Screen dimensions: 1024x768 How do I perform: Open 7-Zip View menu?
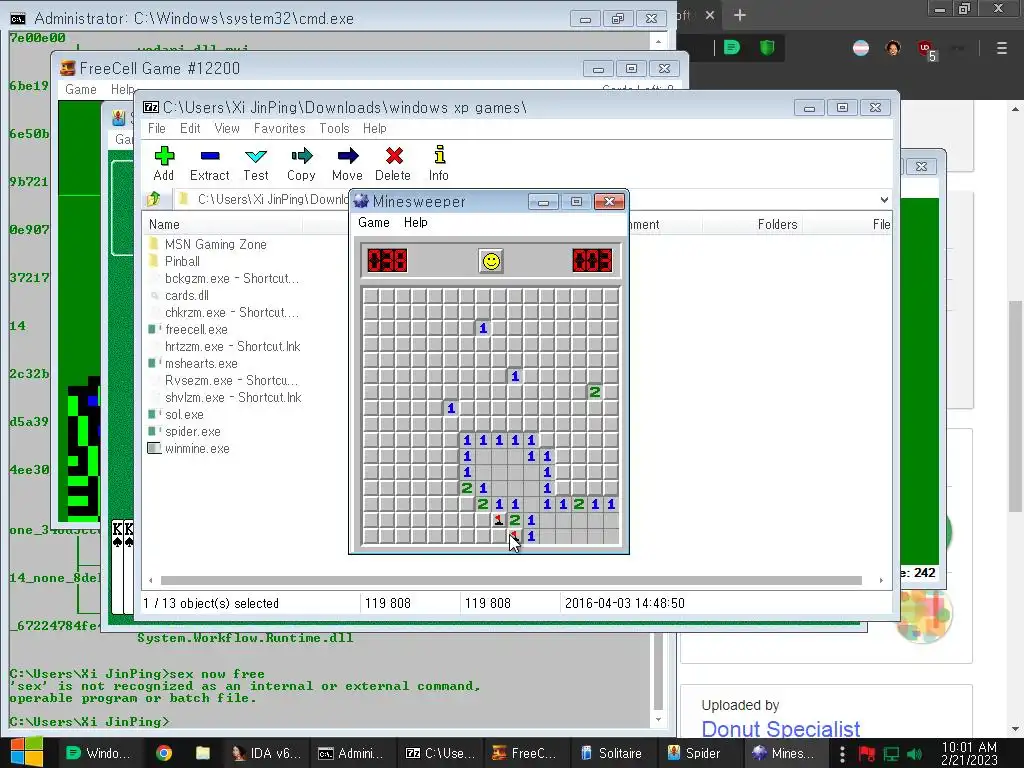227,129
